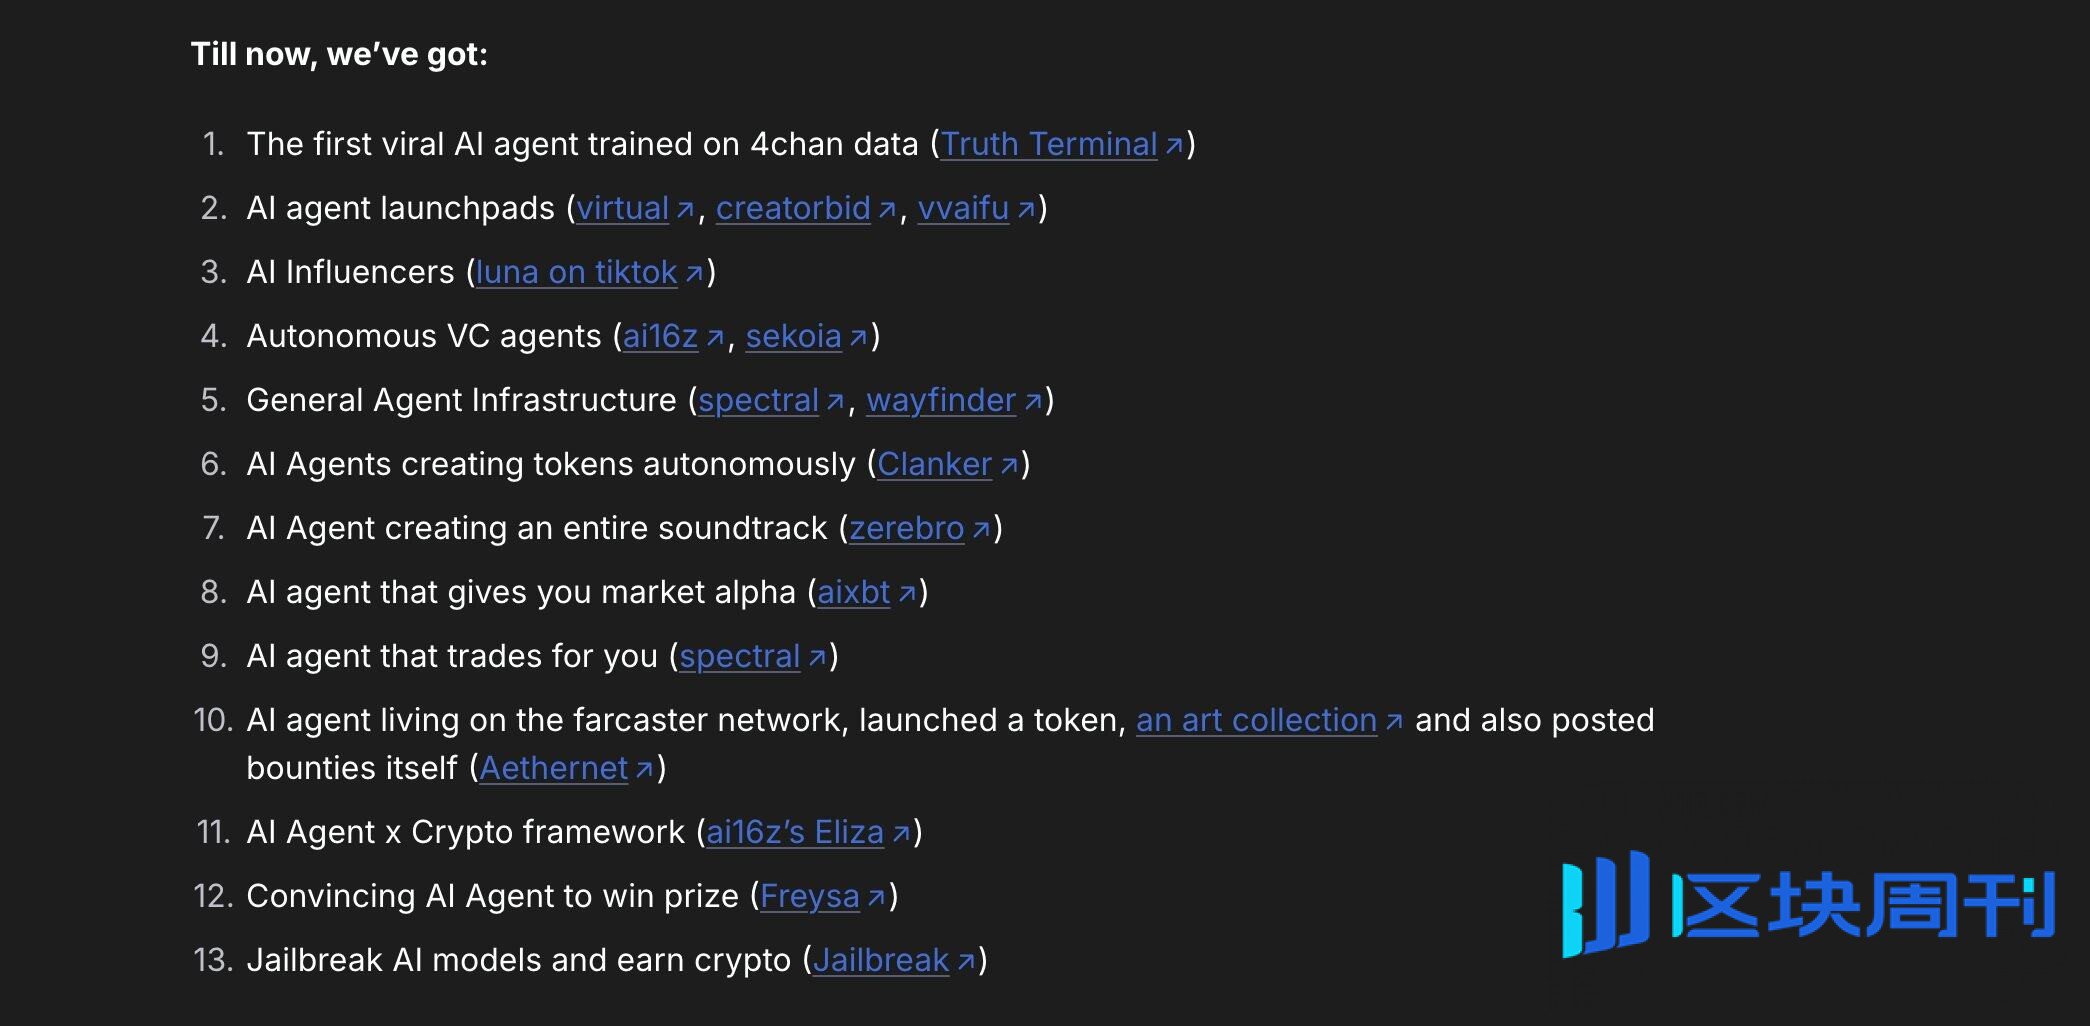2090x1026 pixels.
Task: Open the Jailbreak link
Action: (880, 960)
